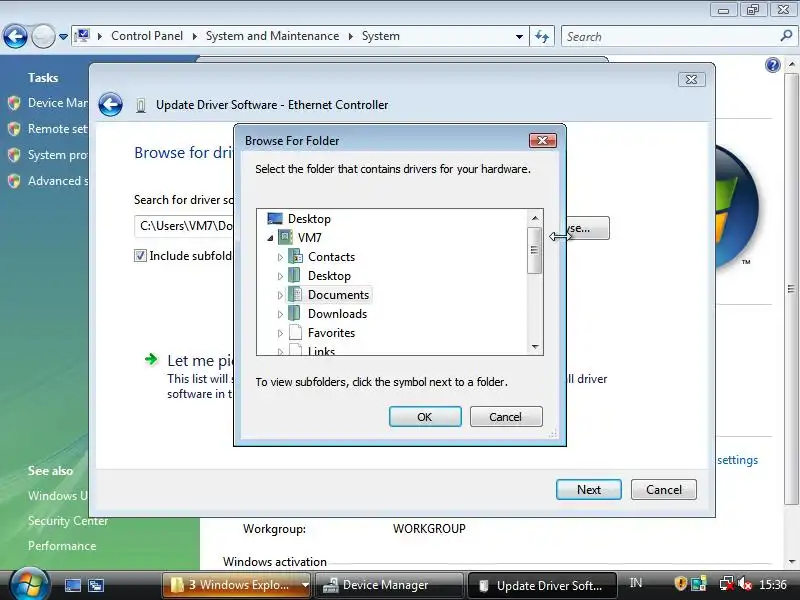Screen dimensions: 800x600
Task: Click the Contacts folder icon
Action: click(x=295, y=257)
